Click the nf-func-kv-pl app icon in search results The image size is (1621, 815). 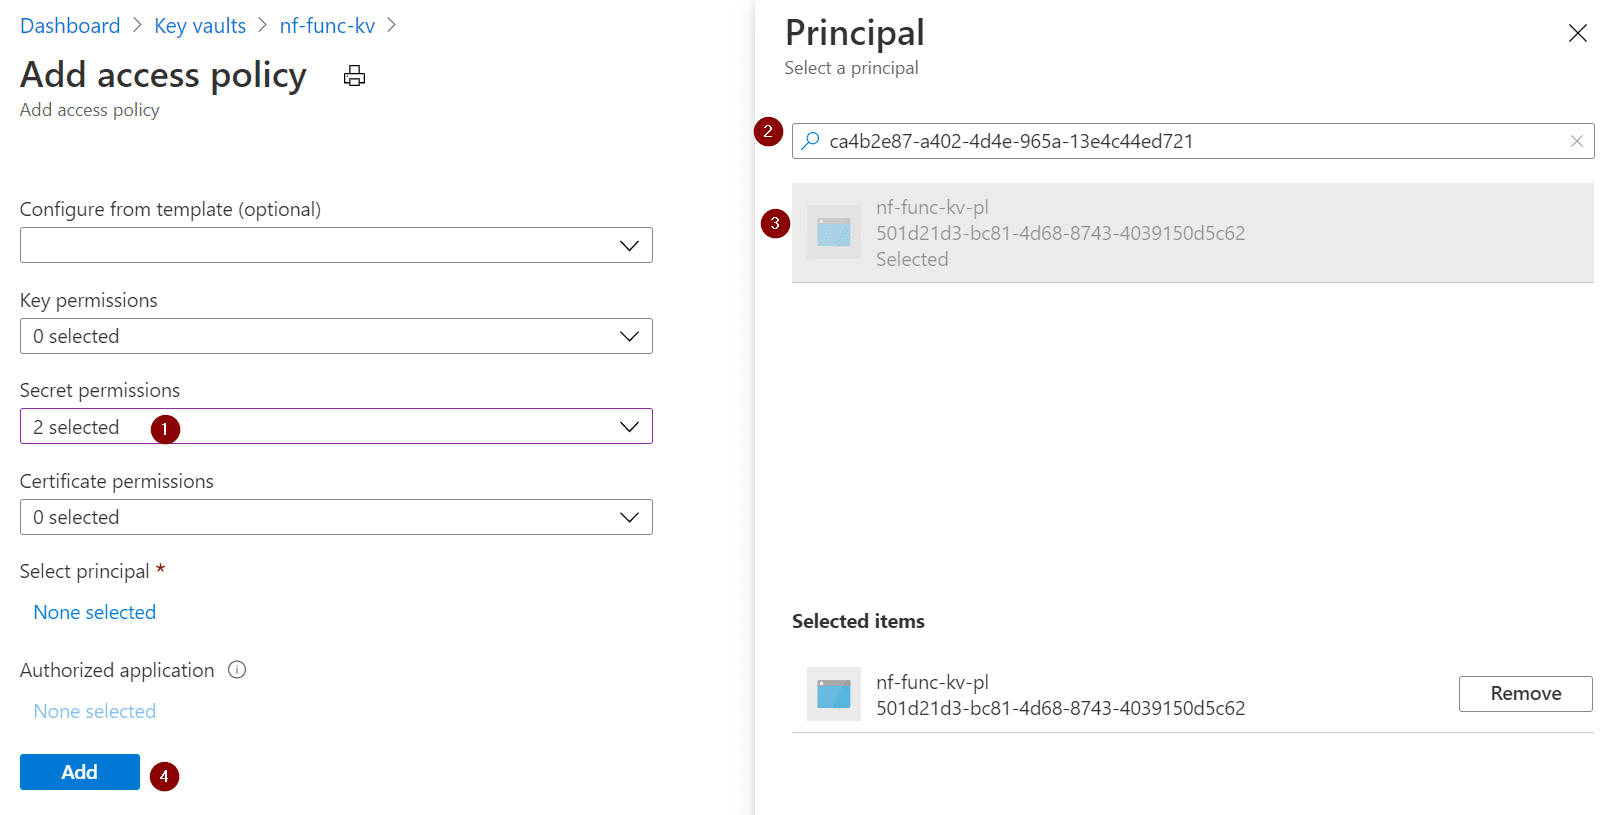point(833,232)
